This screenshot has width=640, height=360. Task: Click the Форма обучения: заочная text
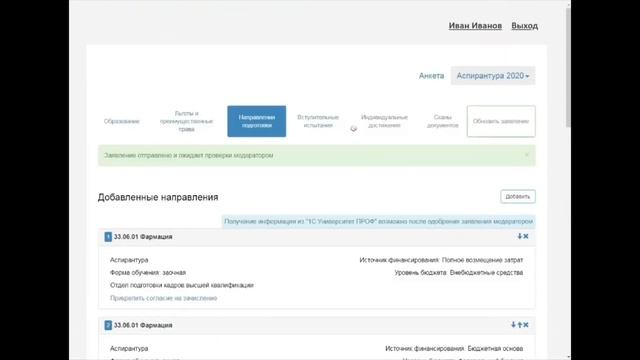coord(148,273)
